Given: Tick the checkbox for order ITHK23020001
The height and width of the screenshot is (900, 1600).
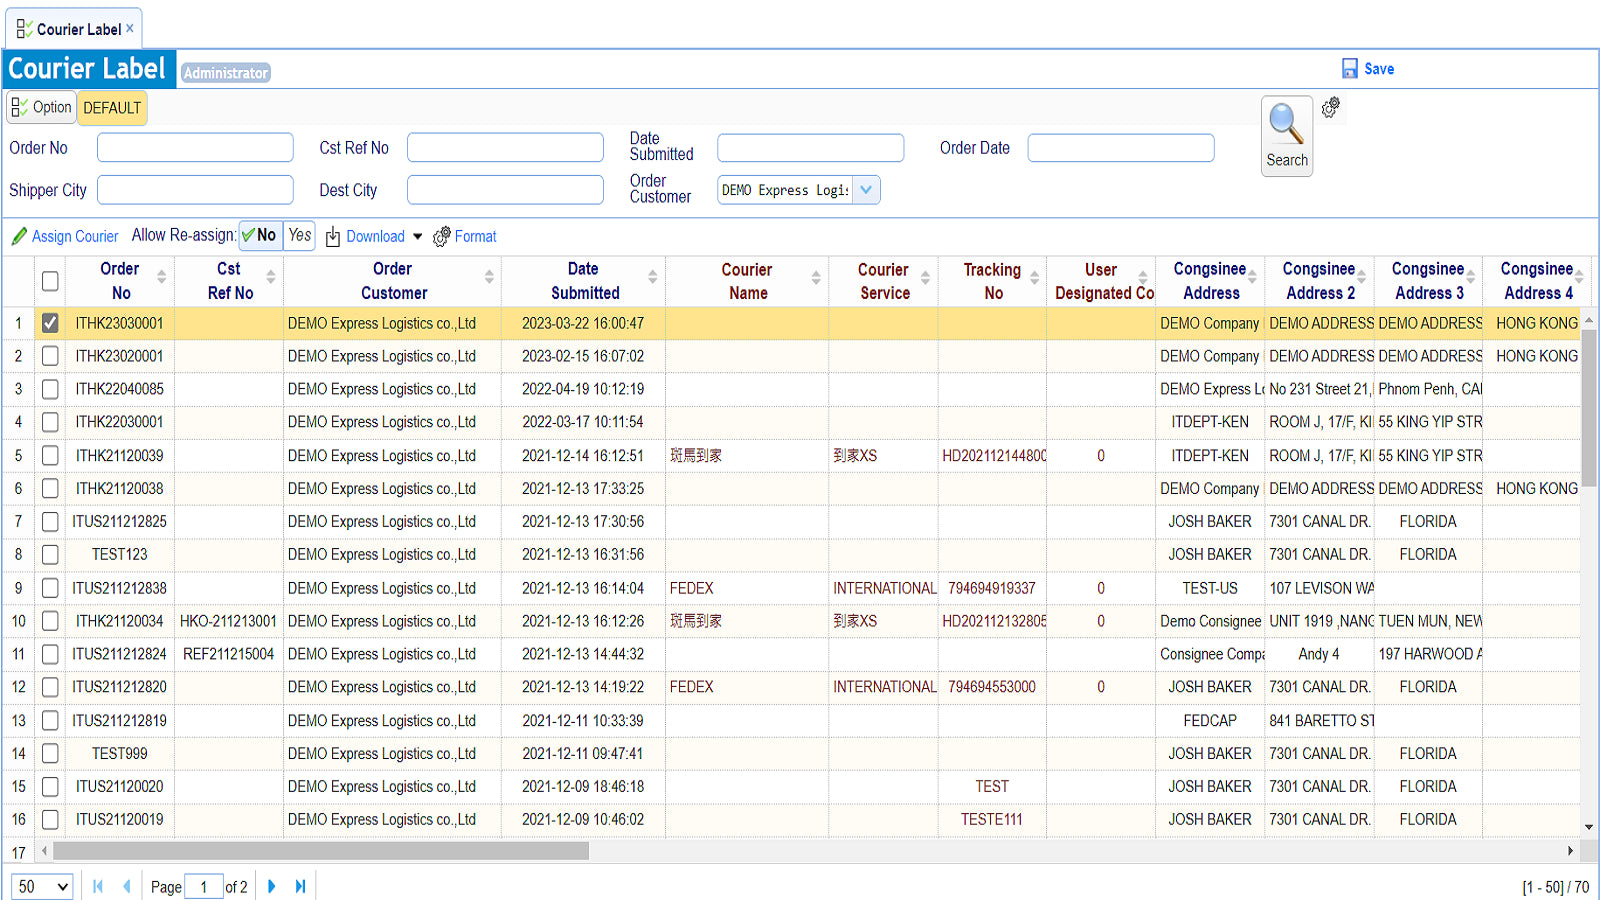Looking at the screenshot, I should pos(50,356).
